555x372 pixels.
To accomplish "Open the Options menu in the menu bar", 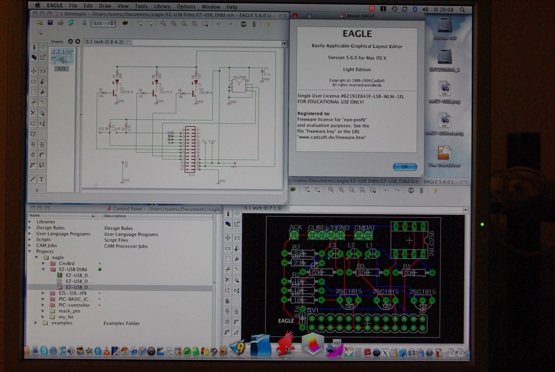I will [185, 6].
